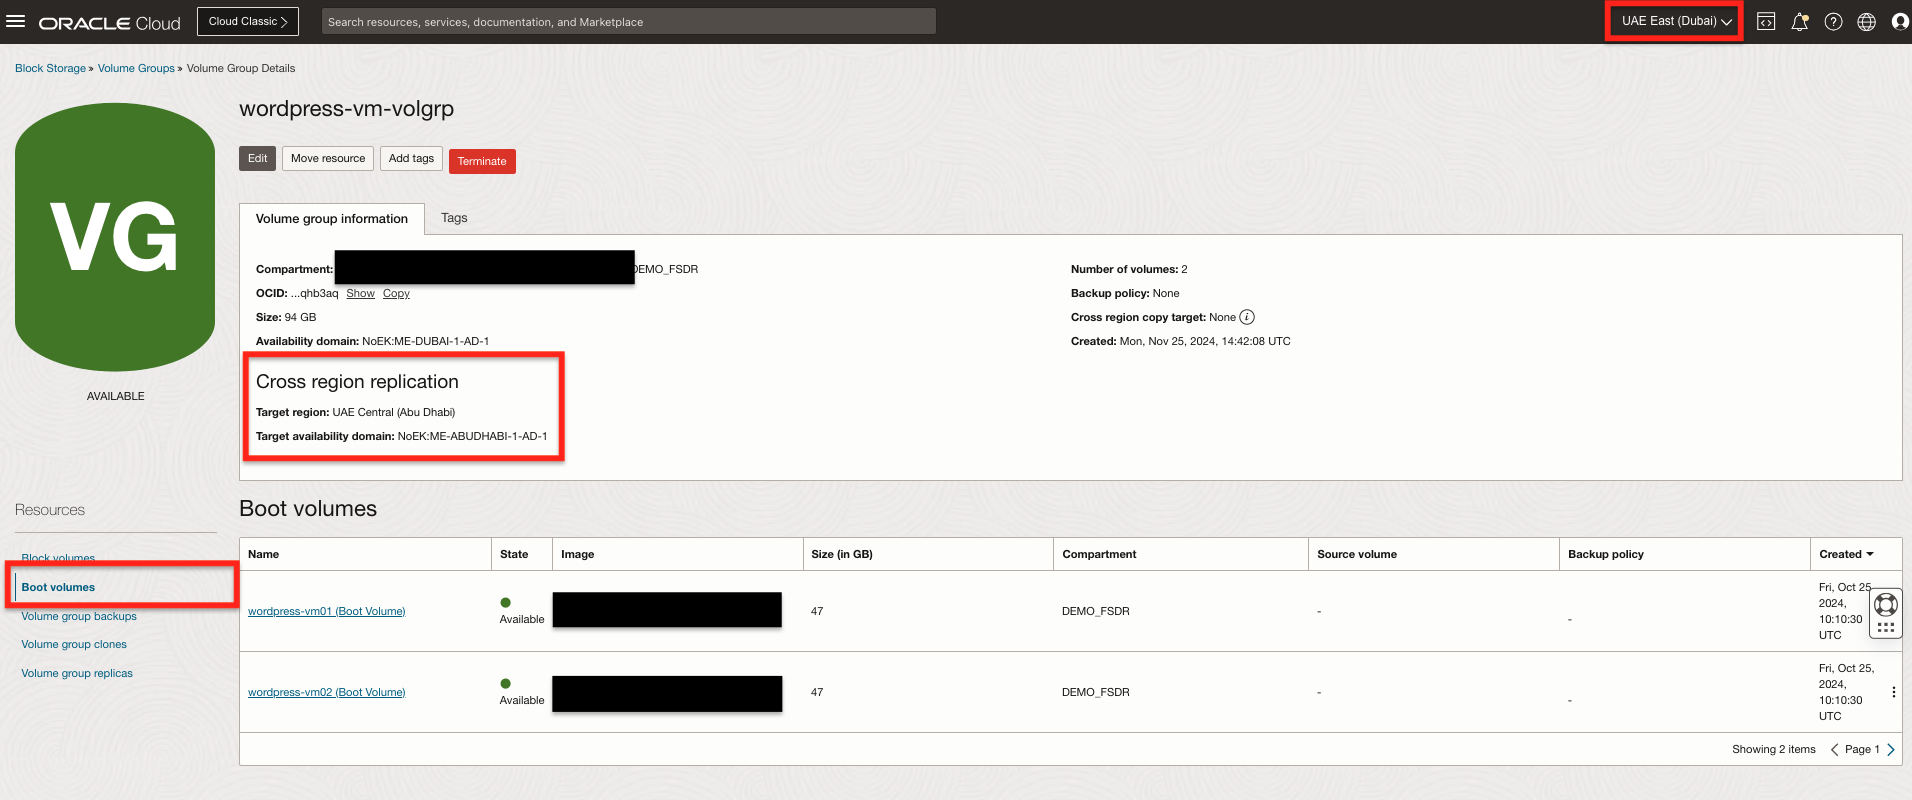Sort by the Created column header
The height and width of the screenshot is (800, 1912).
1846,554
